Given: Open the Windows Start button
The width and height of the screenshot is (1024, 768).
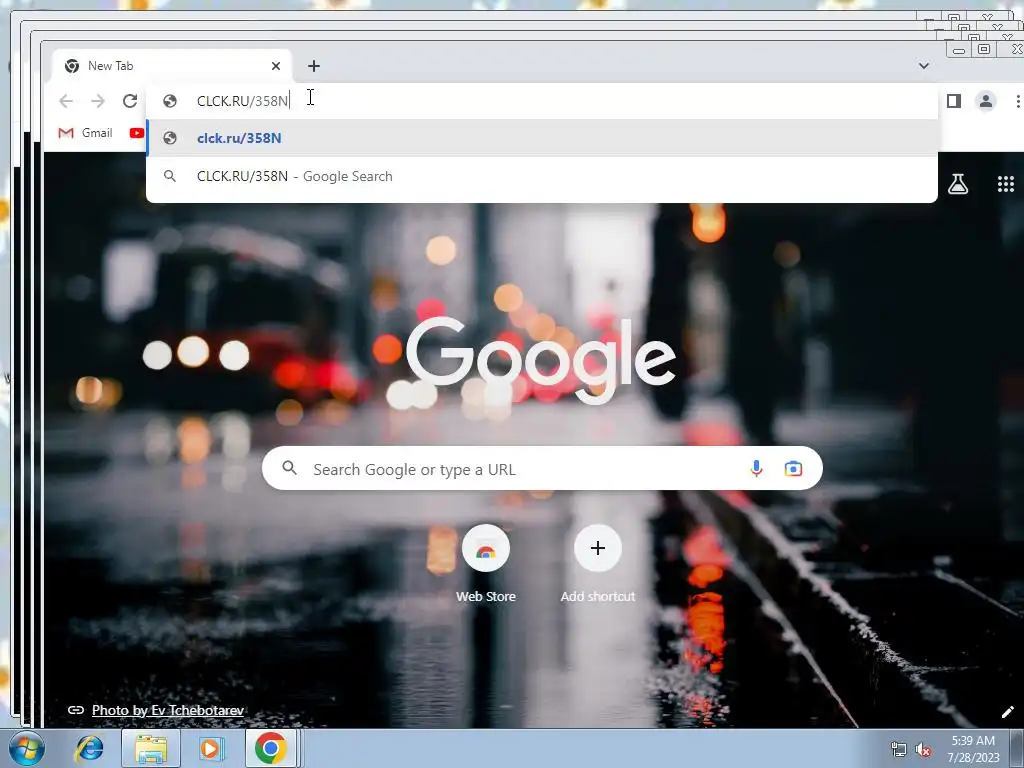Looking at the screenshot, I should click(27, 748).
